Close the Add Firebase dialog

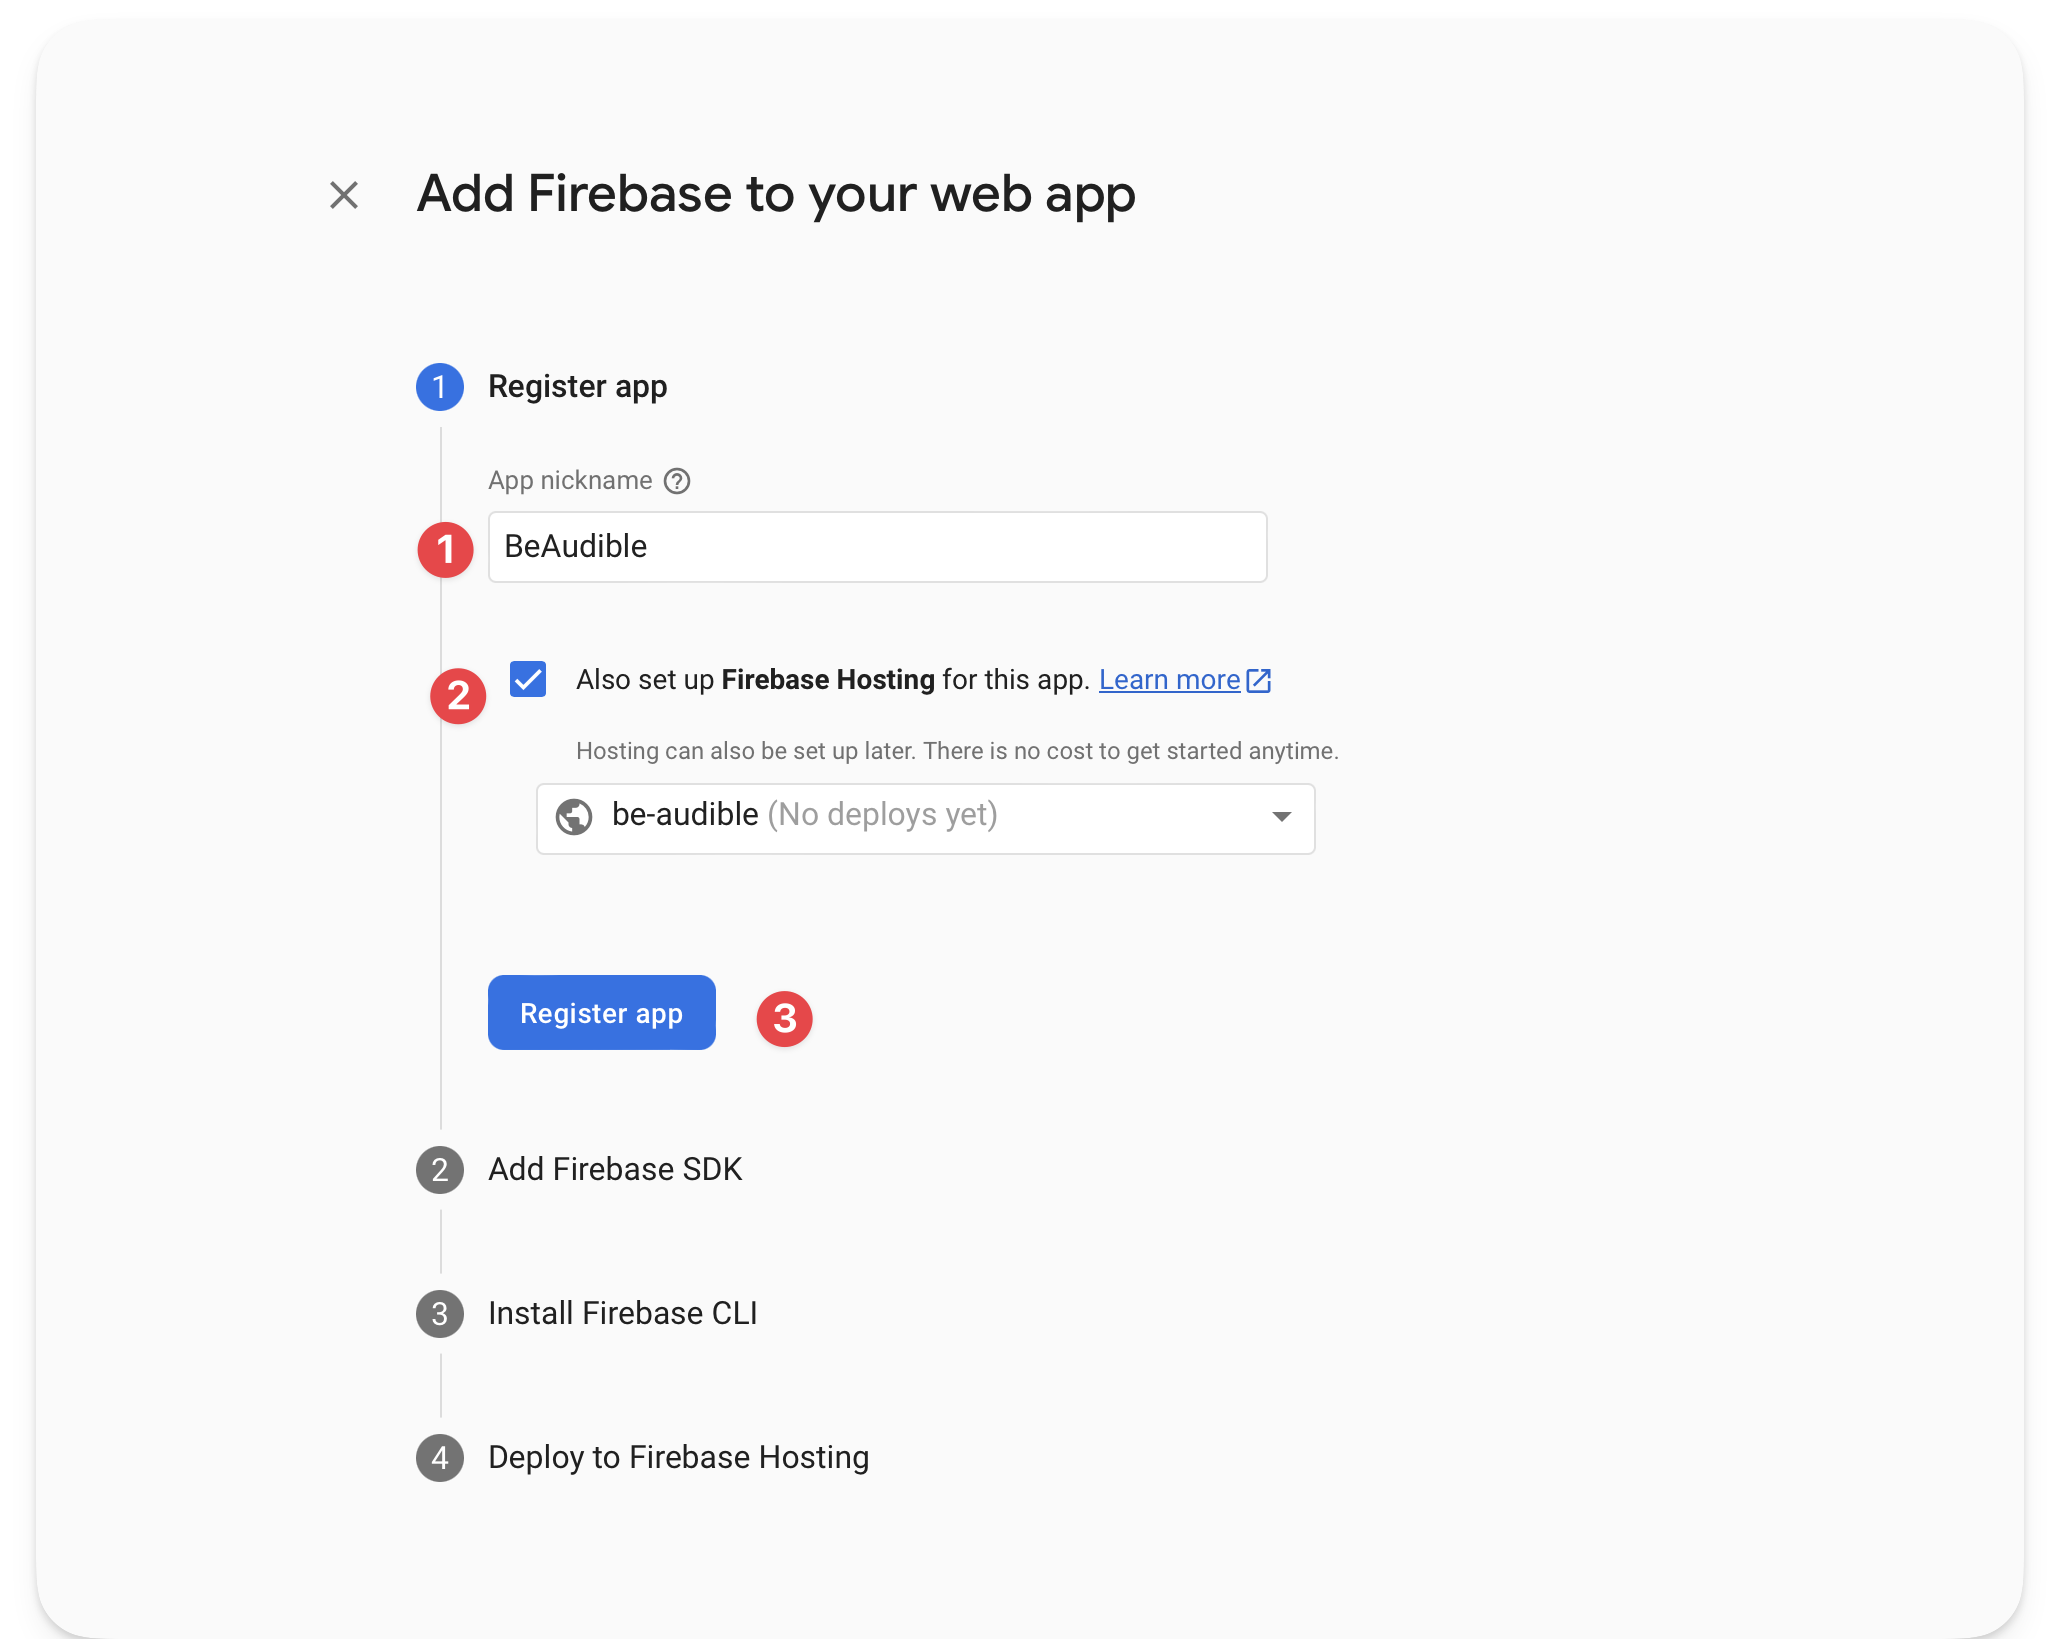pyautogui.click(x=344, y=195)
